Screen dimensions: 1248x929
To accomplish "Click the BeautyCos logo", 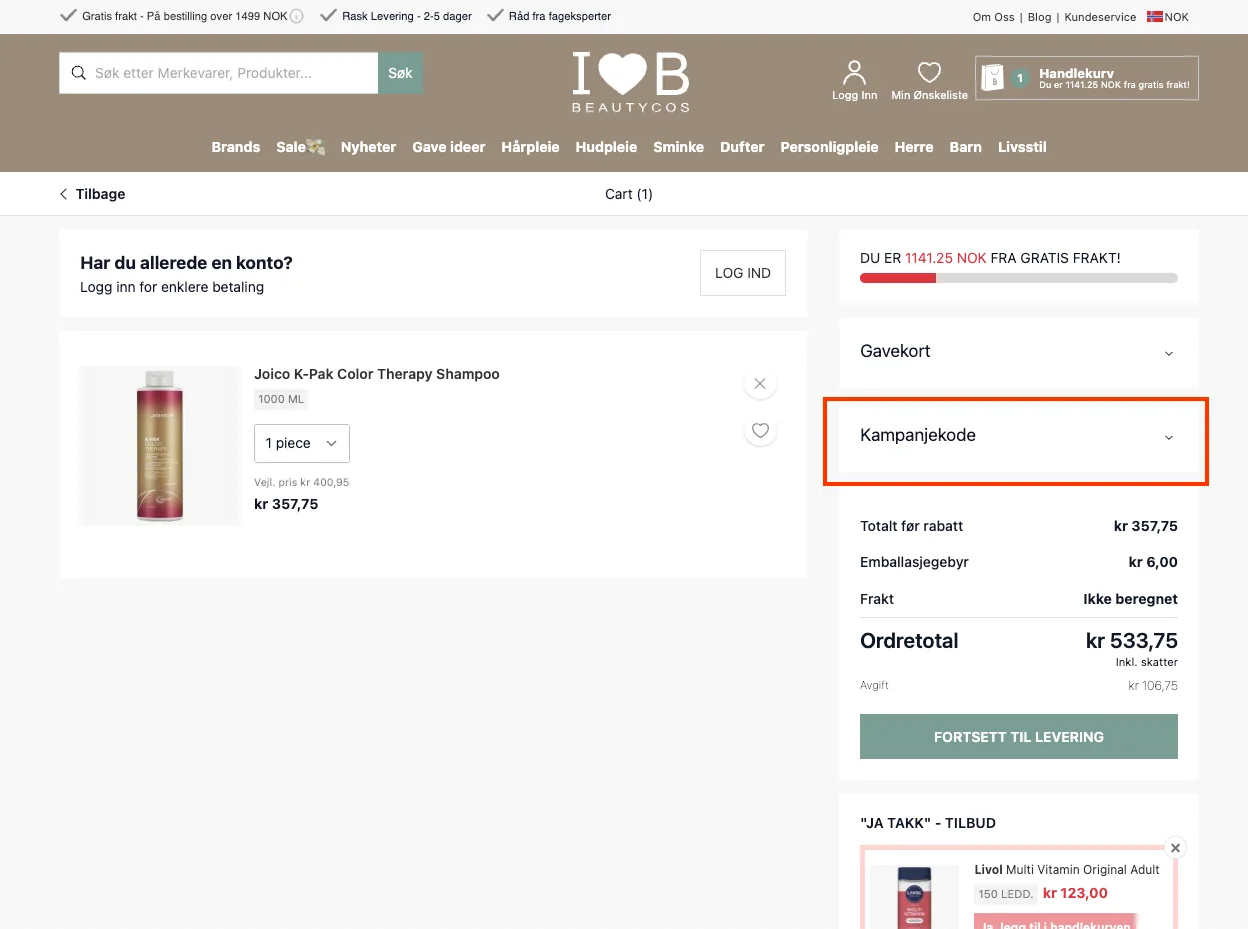I will (x=630, y=82).
